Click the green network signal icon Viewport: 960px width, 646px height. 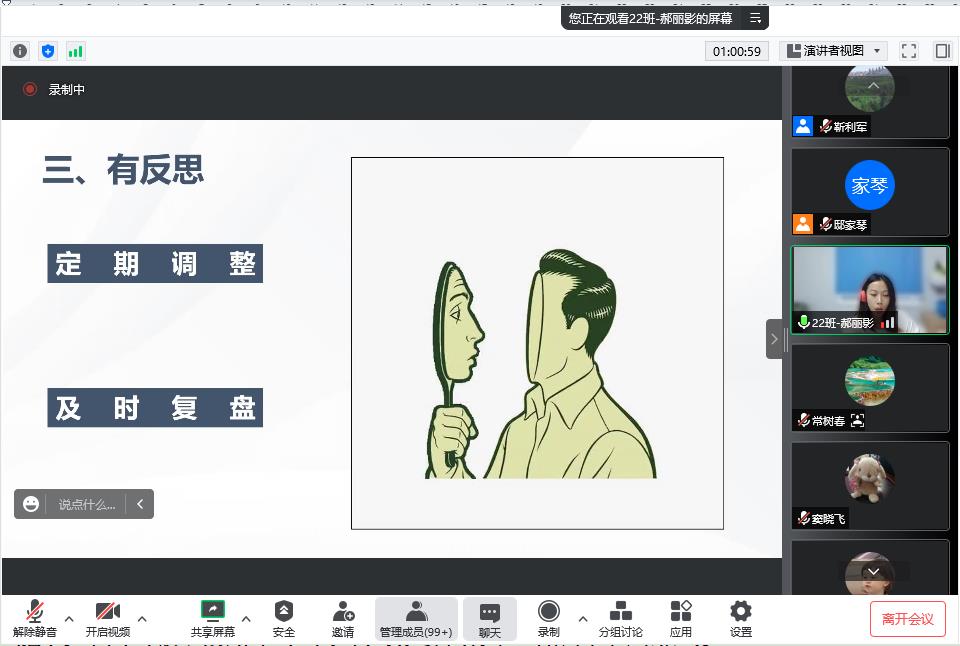tap(76, 51)
